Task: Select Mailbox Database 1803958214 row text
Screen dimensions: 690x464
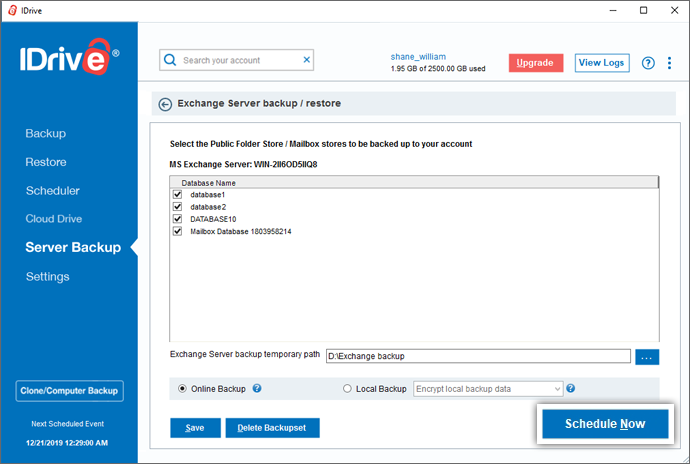Action: tap(241, 232)
